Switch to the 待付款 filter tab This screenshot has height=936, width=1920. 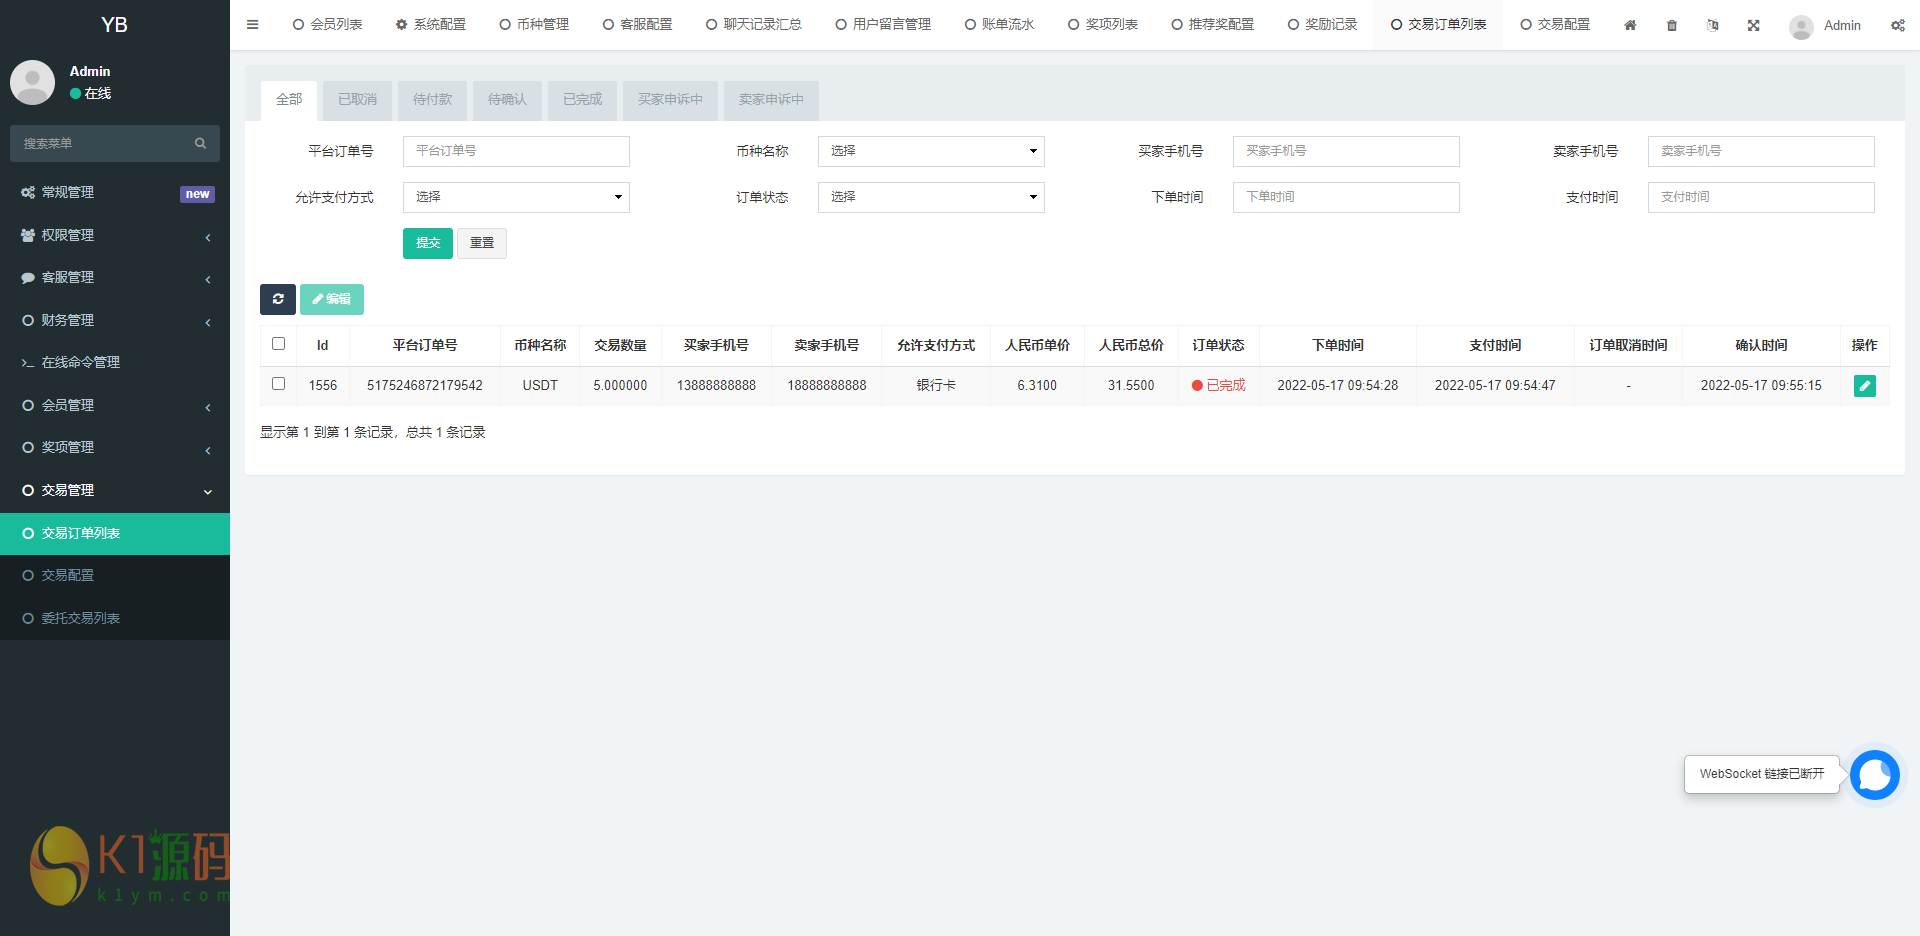(432, 100)
